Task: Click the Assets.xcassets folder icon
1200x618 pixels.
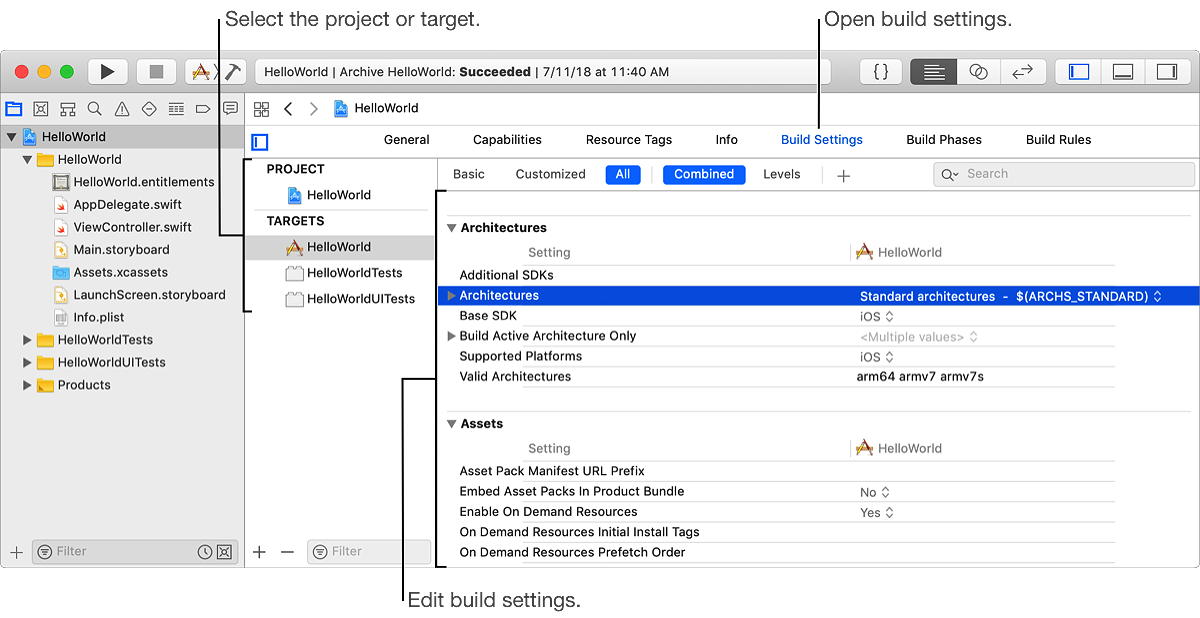Action: [x=60, y=272]
